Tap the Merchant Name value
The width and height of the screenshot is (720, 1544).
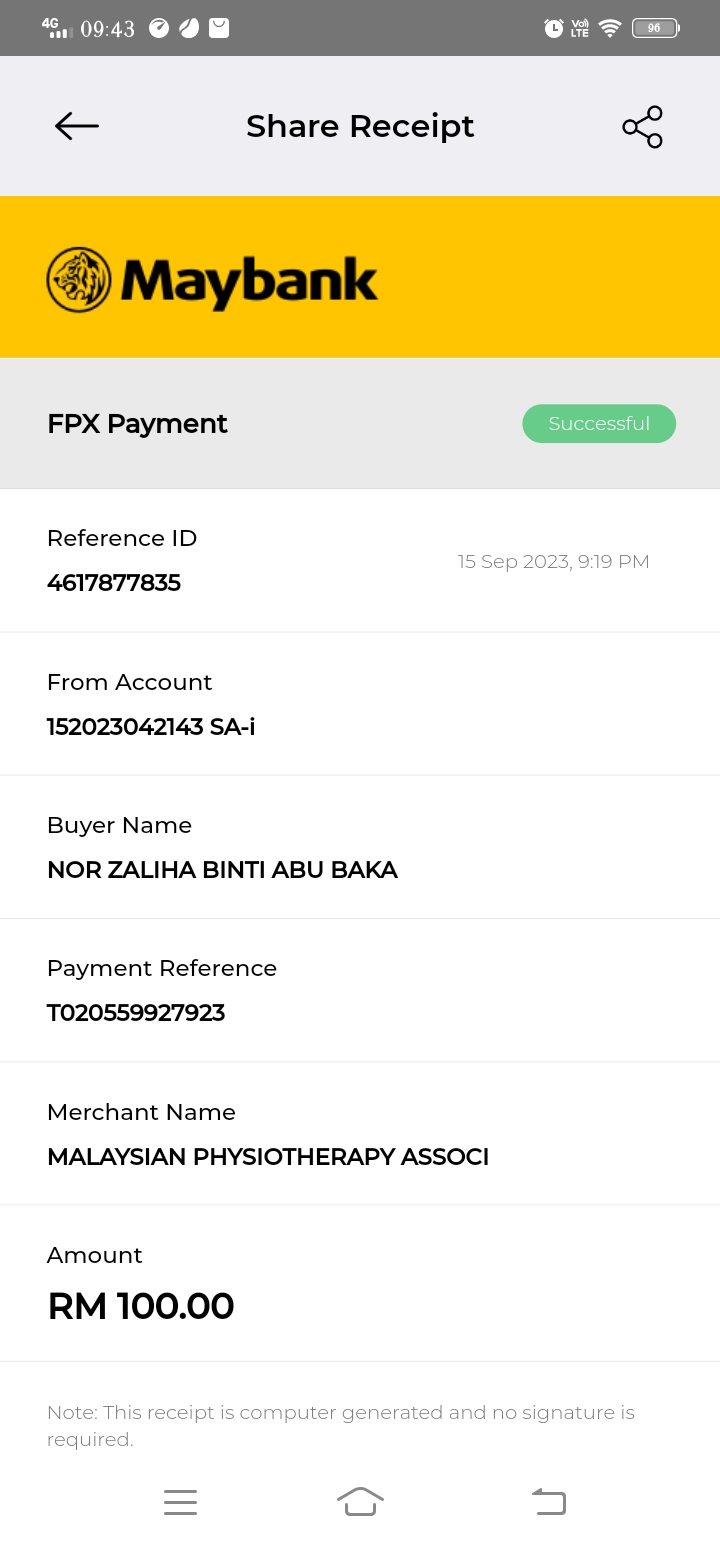tap(268, 1157)
